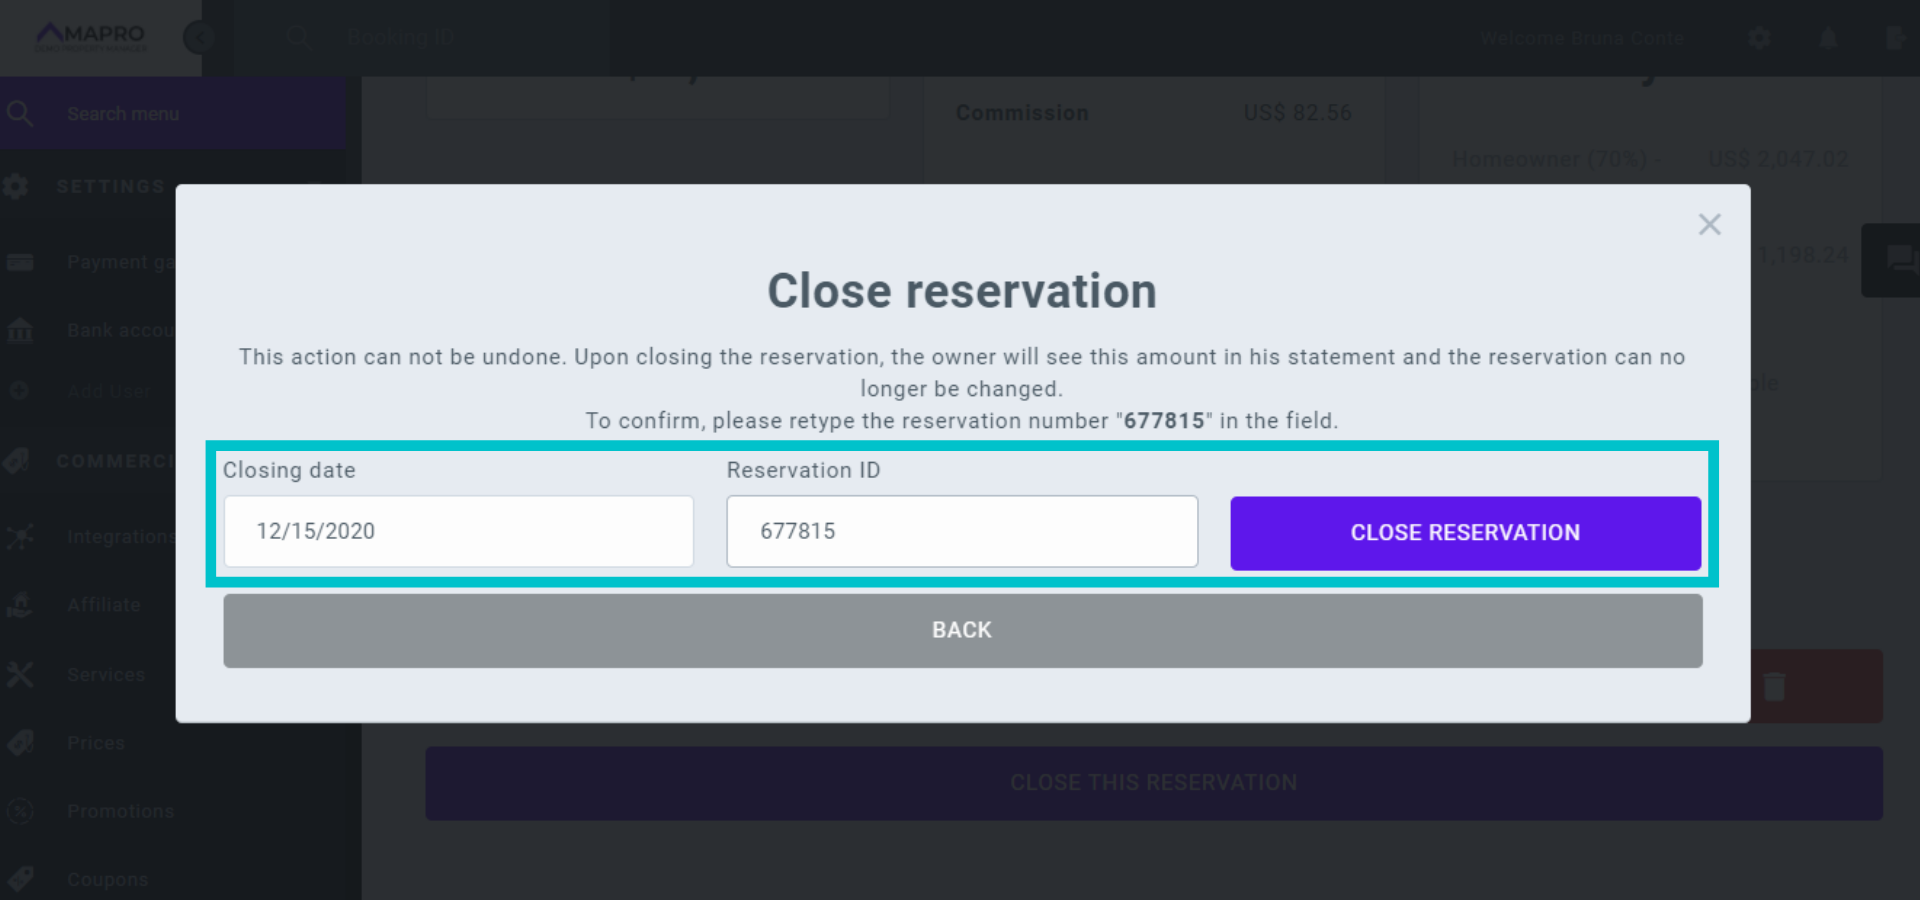Click inside the Reservation ID field
Image resolution: width=1920 pixels, height=900 pixels.
pos(961,531)
